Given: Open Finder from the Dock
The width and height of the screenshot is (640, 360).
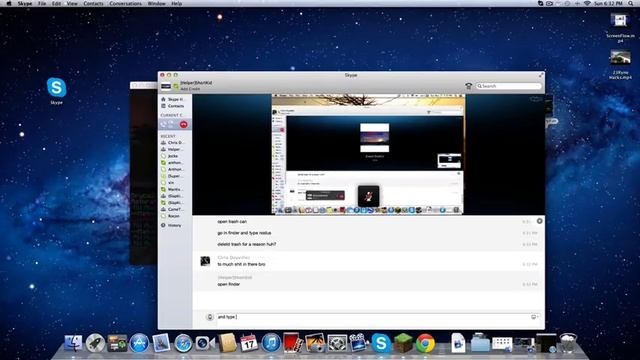Looking at the screenshot, I should pos(73,343).
